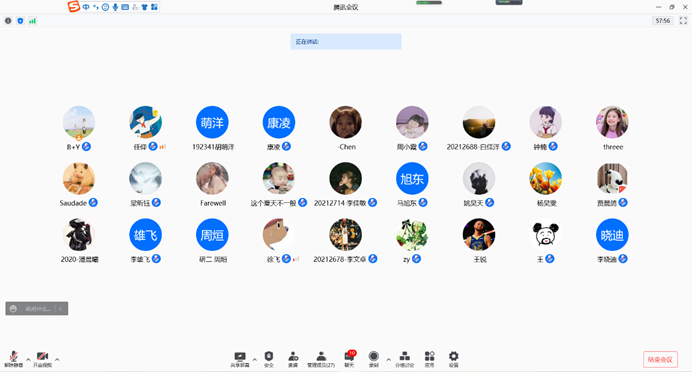Open the apps icon in the toolbar
692x372 pixels.
pos(429,359)
